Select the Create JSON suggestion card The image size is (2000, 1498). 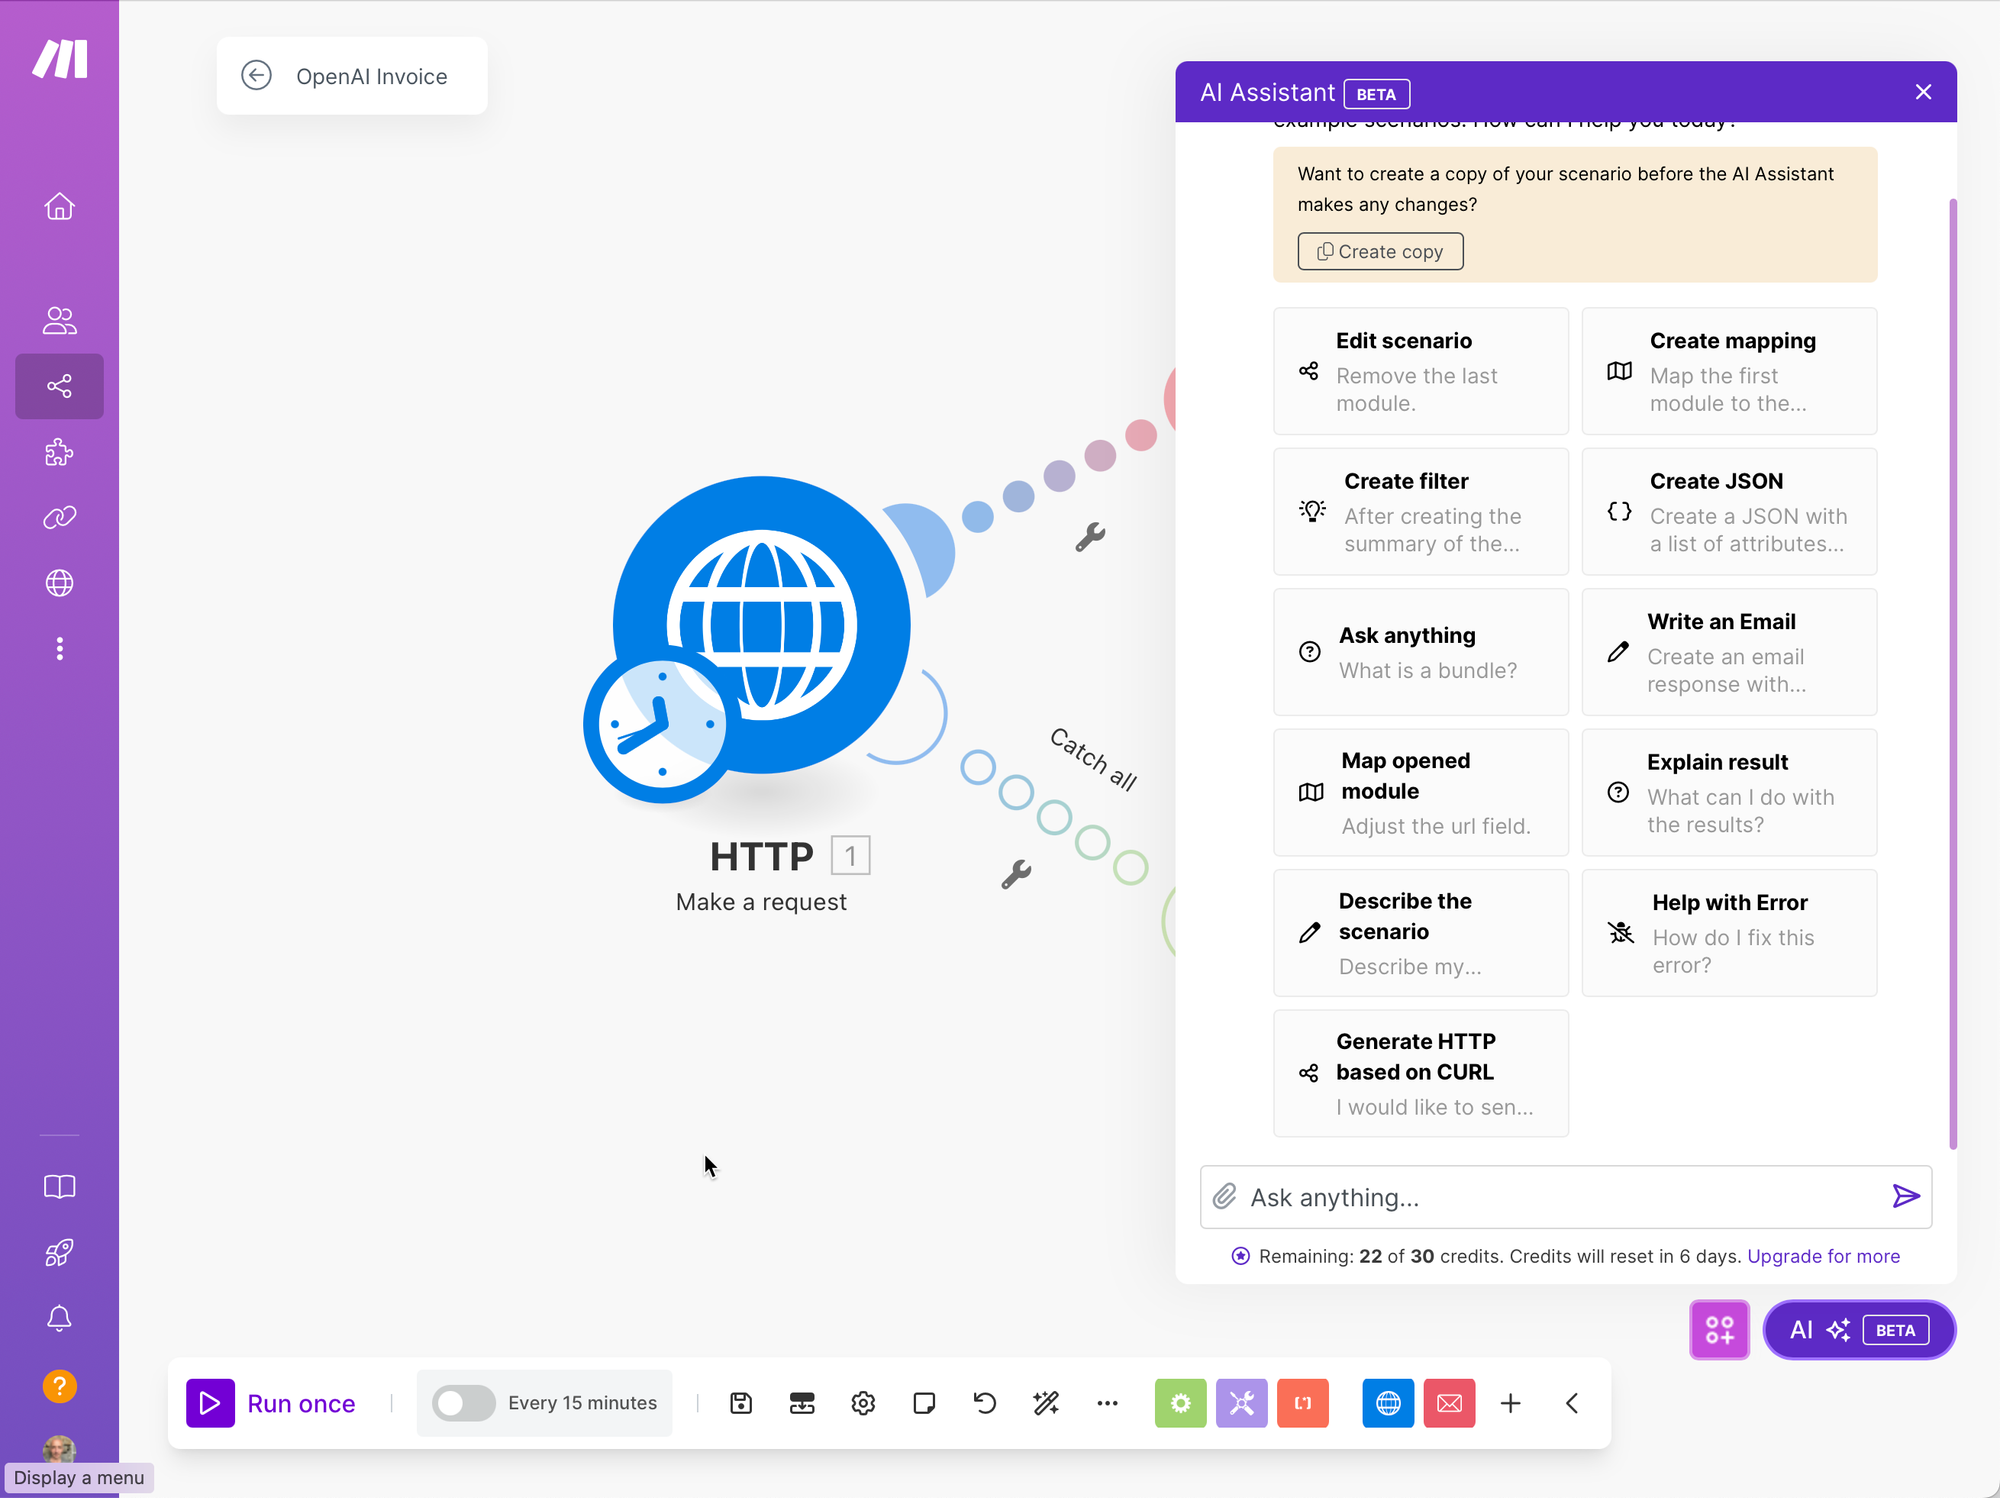[x=1729, y=511]
